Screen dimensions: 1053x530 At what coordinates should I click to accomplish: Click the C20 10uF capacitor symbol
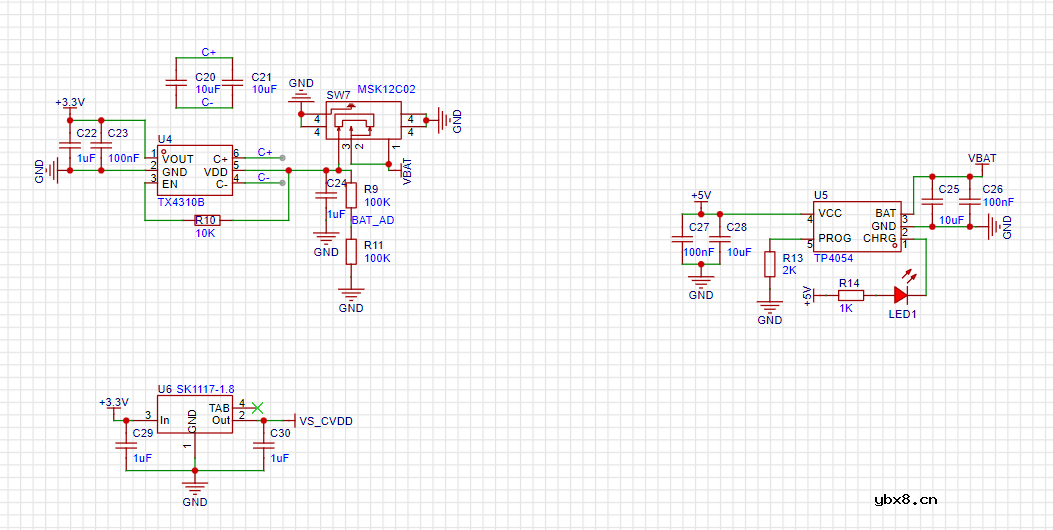[177, 82]
